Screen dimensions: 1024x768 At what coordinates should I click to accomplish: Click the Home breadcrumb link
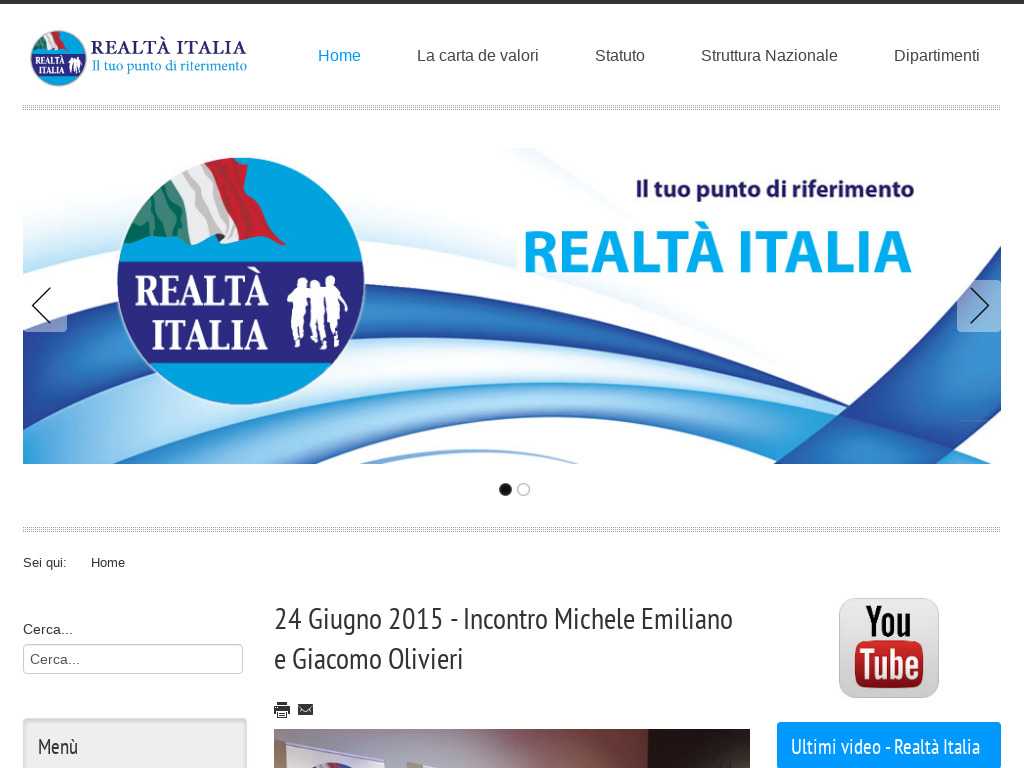click(108, 563)
